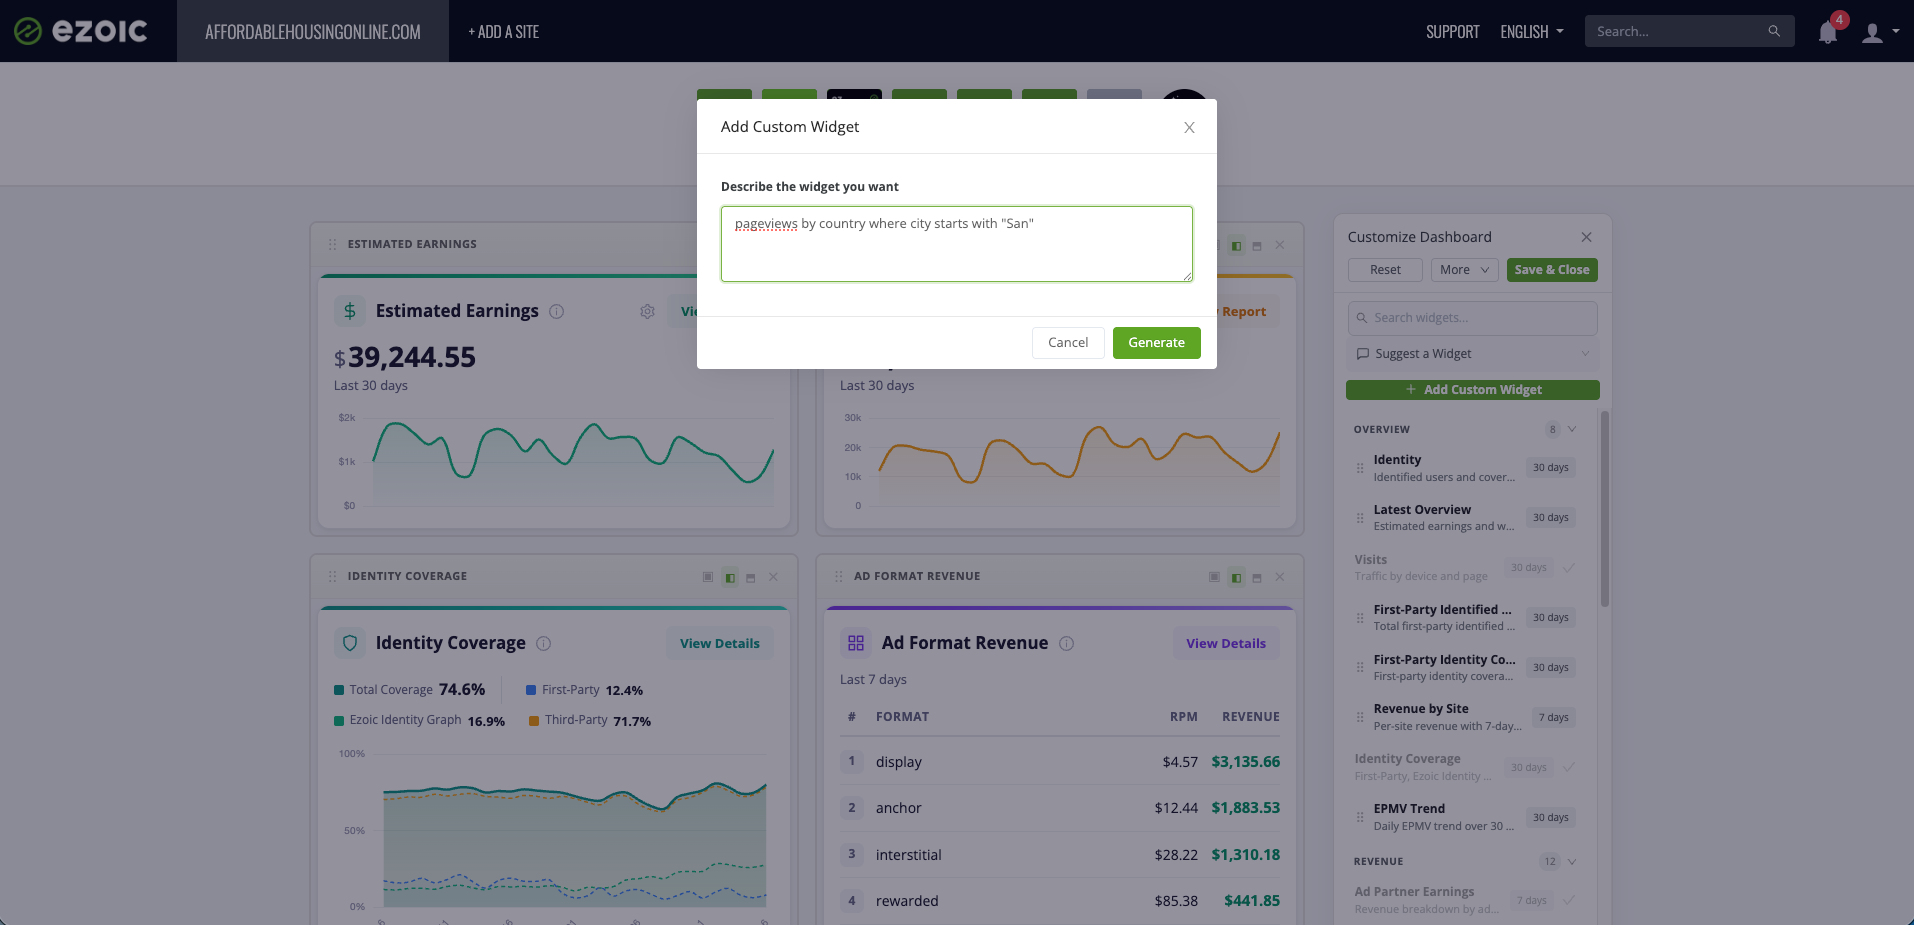Open the ENGLISH language dropdown
The image size is (1914, 925).
click(x=1531, y=32)
